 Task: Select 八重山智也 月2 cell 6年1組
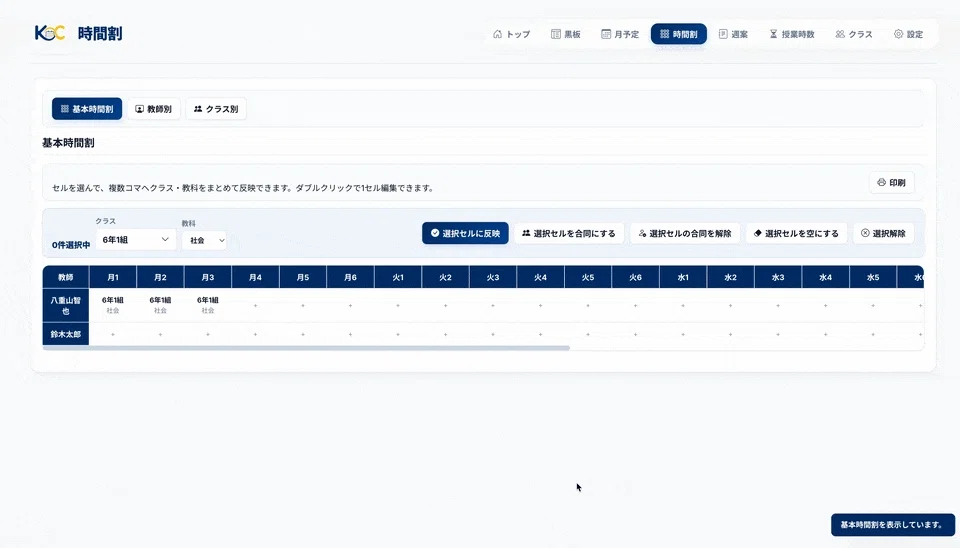tap(160, 305)
